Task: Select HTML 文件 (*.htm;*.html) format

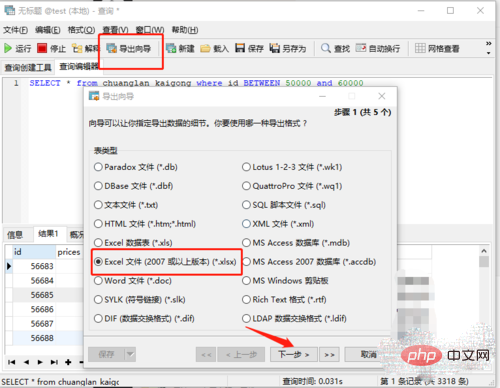Action: [x=145, y=224]
